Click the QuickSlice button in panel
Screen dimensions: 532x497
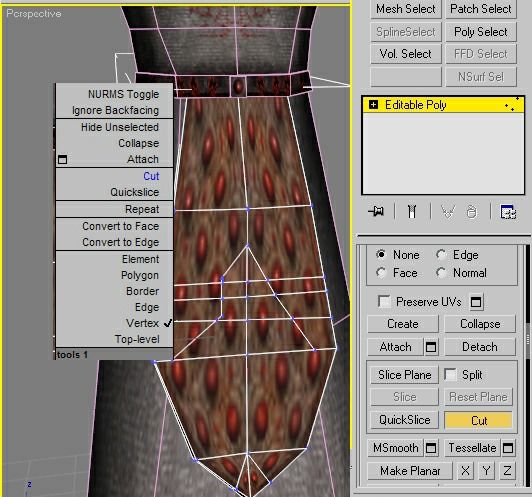click(x=404, y=420)
